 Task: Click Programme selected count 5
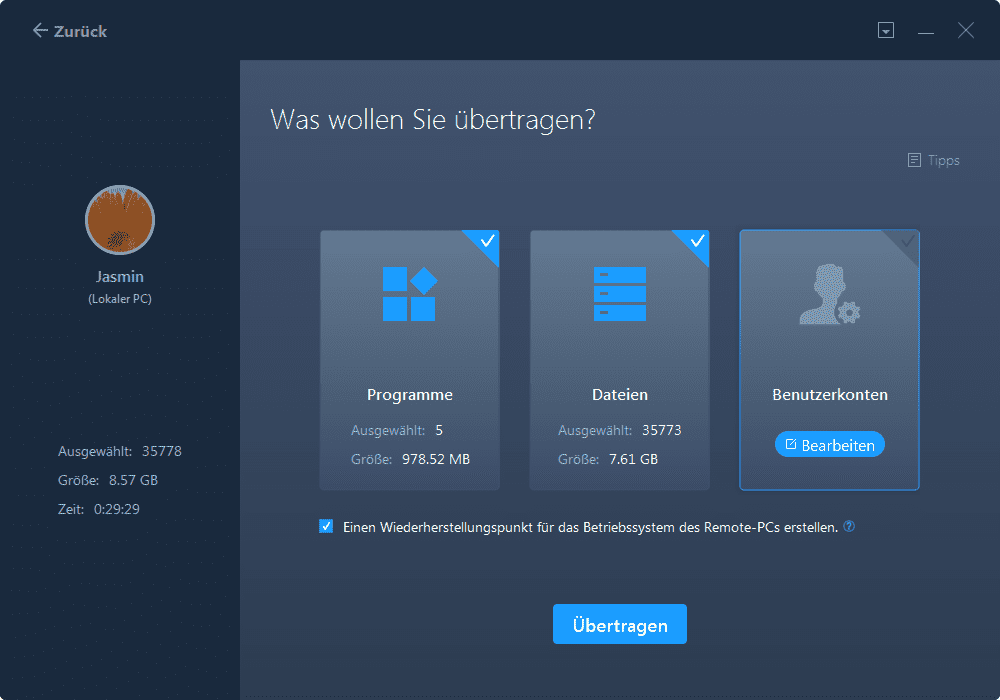(439, 430)
